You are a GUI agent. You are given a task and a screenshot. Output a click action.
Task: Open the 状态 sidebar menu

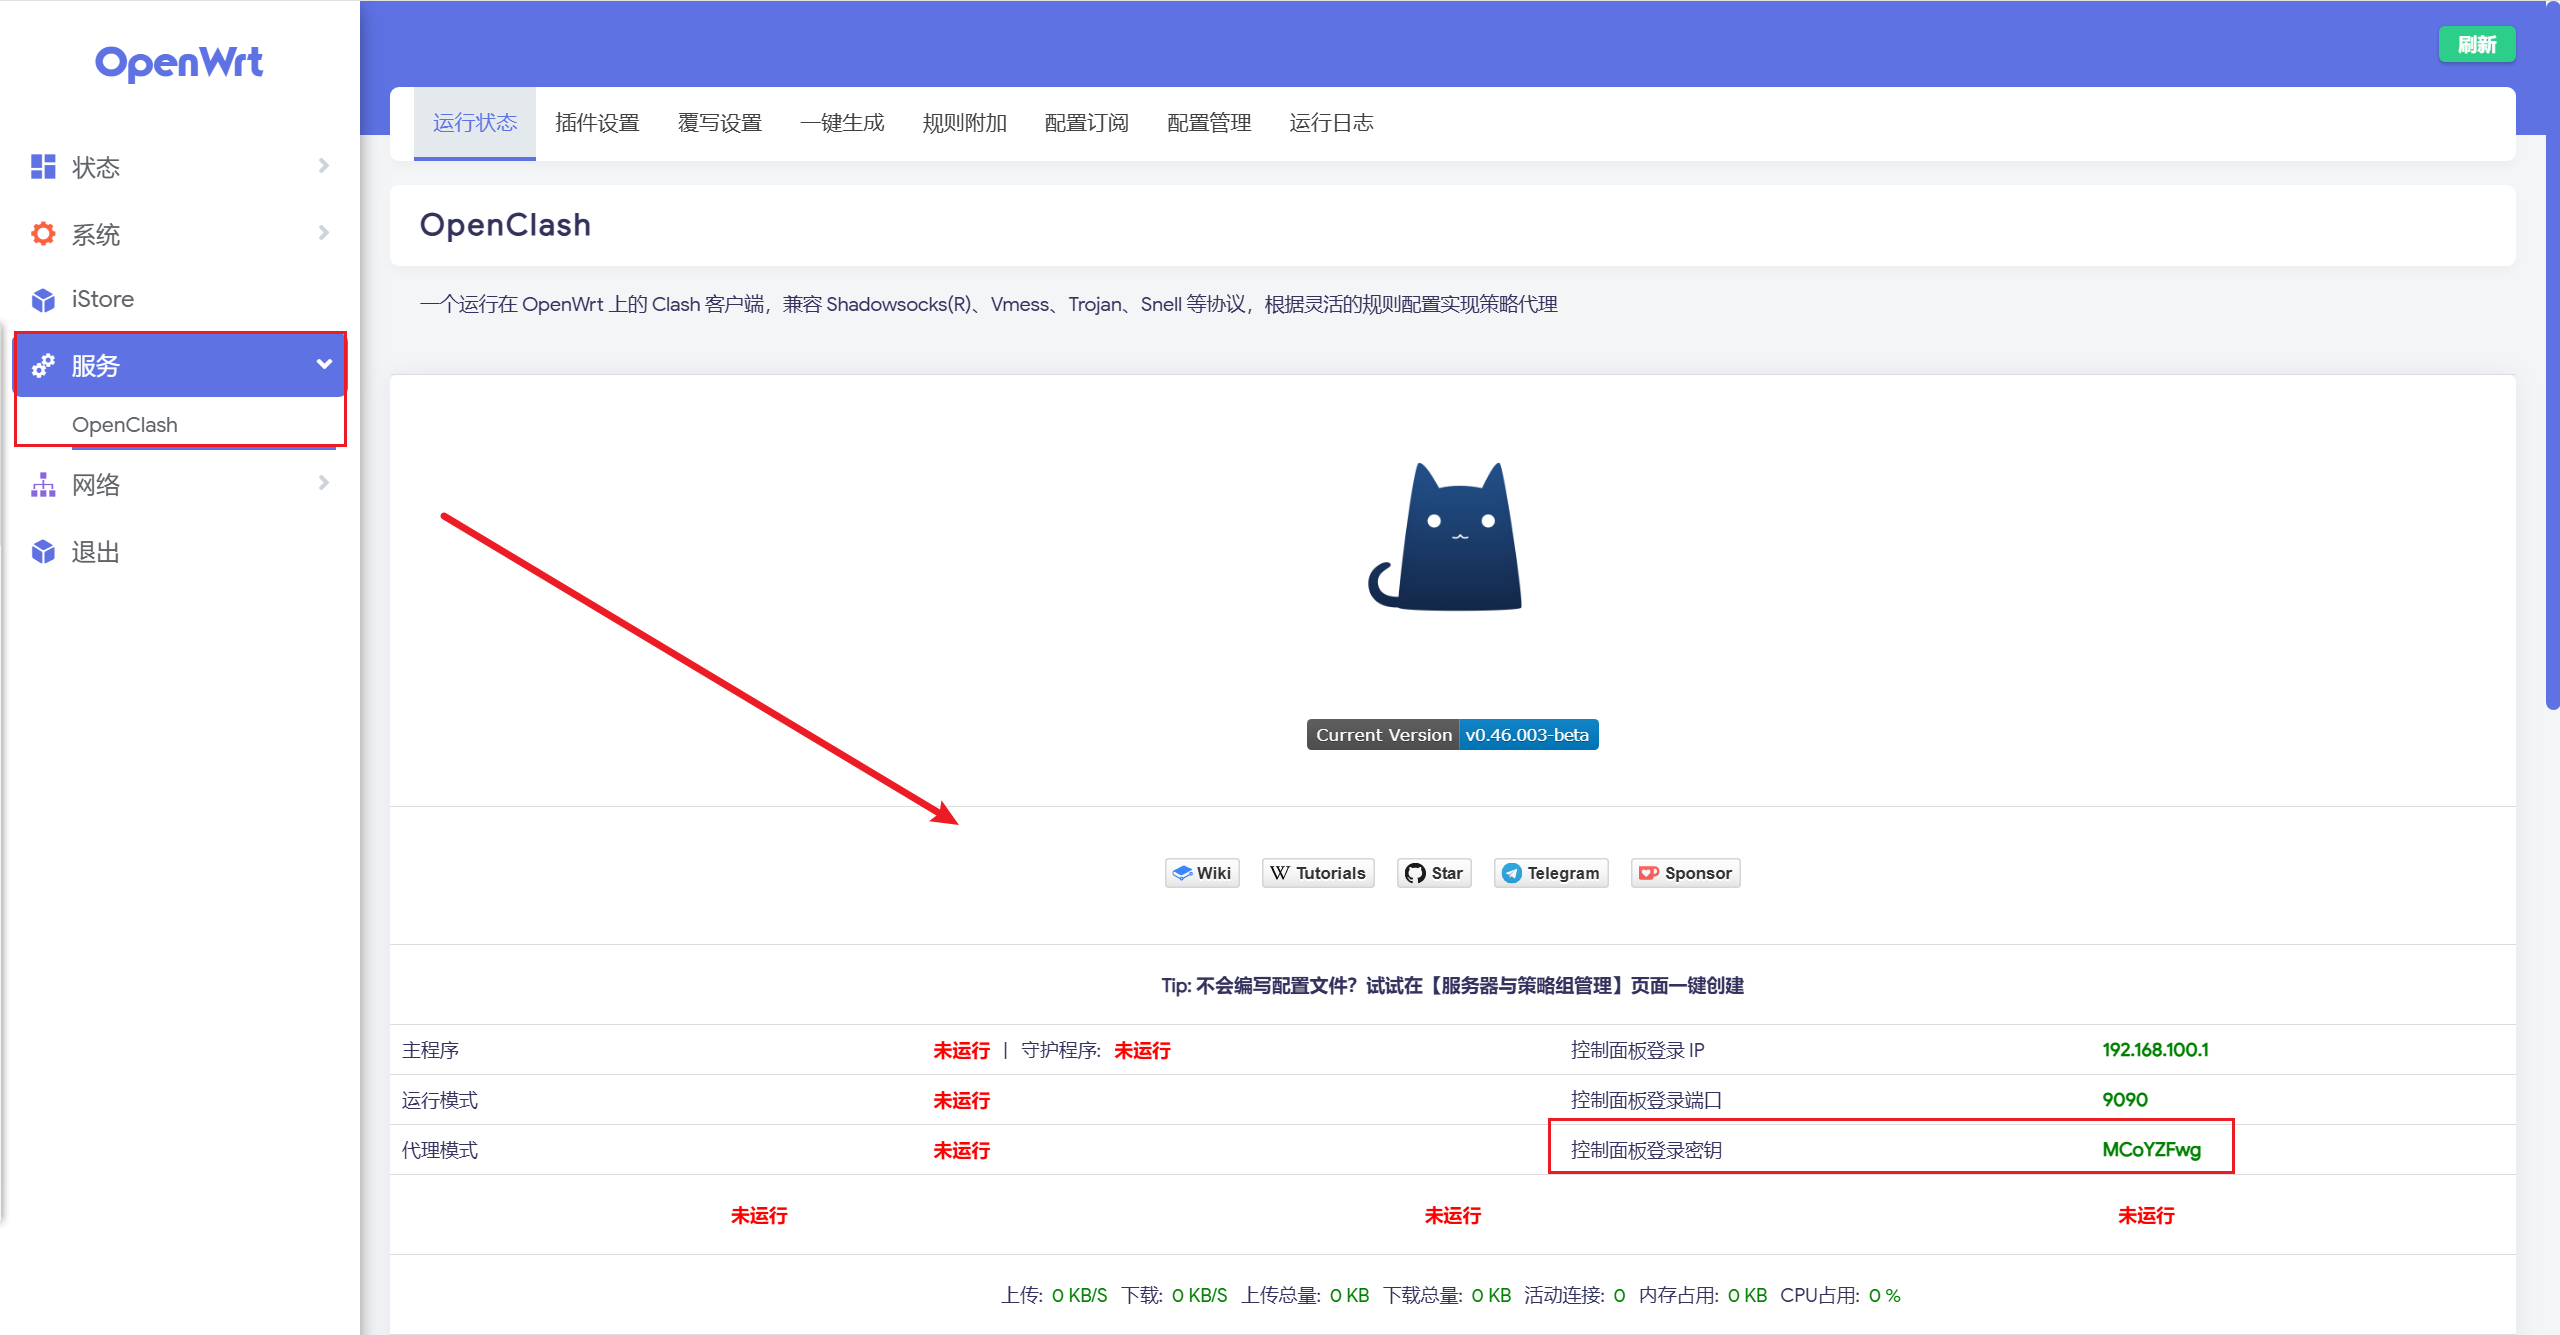180,167
